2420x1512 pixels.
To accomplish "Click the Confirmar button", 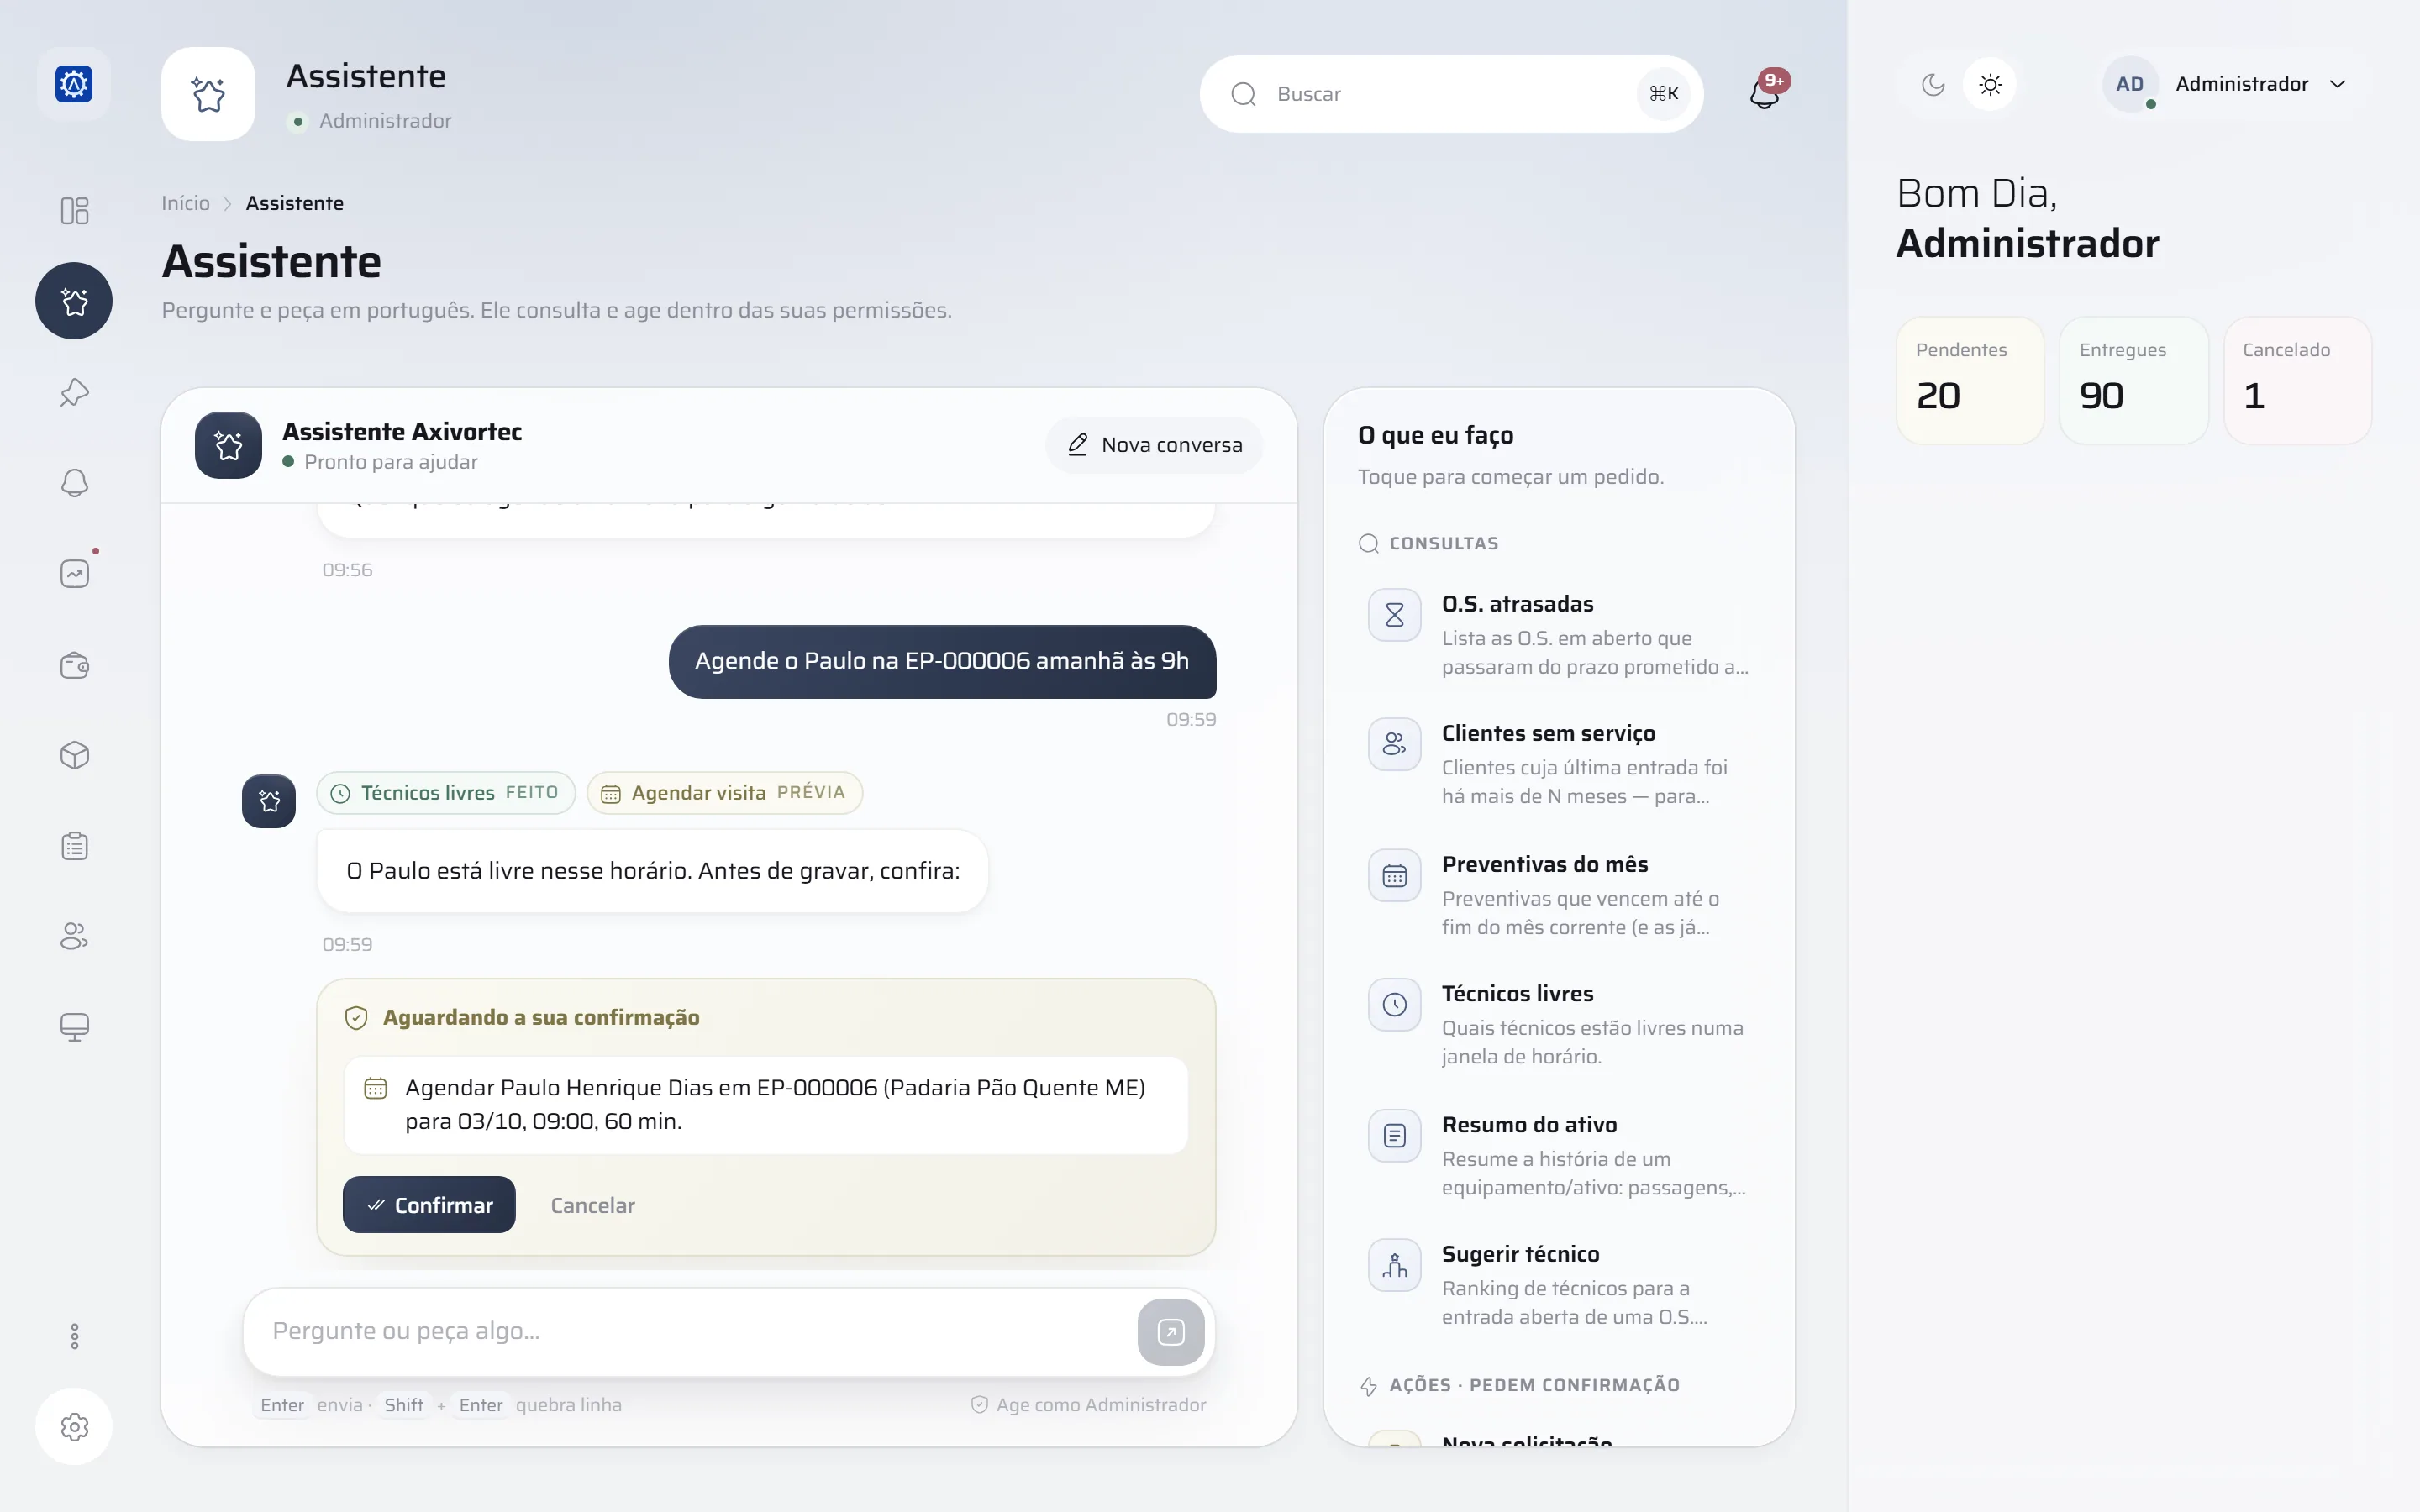I will point(429,1204).
